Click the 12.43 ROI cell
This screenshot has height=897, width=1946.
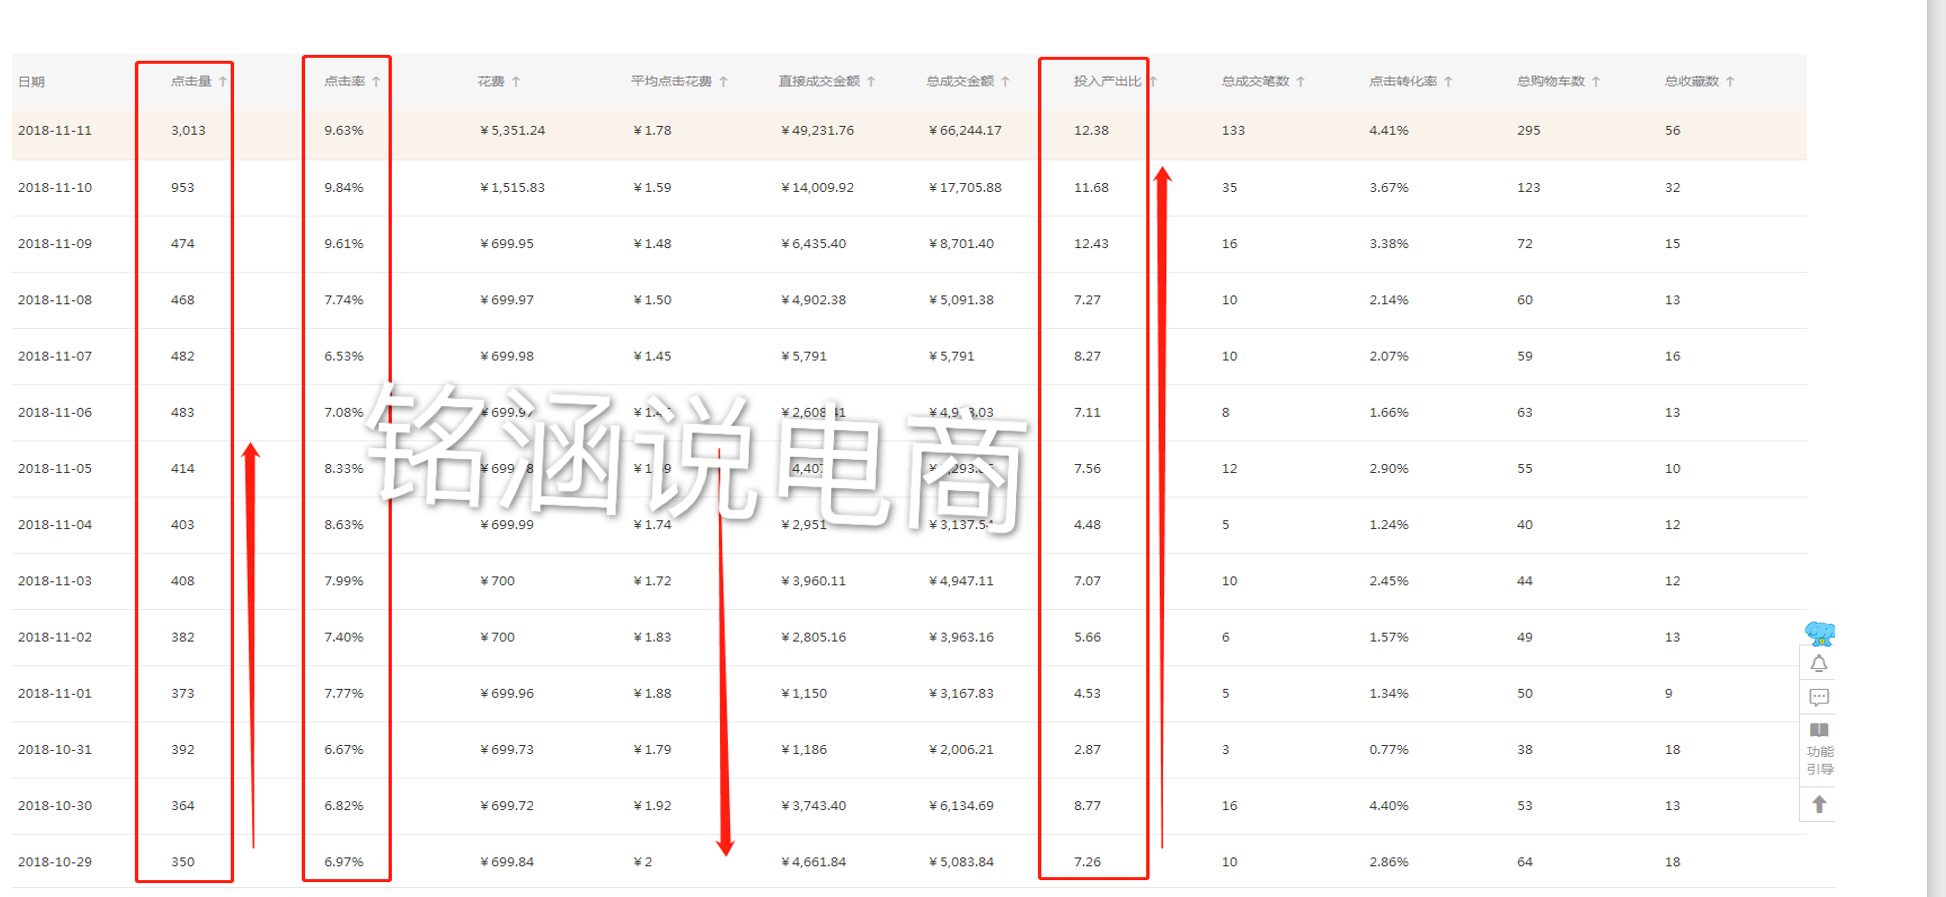[1091, 244]
